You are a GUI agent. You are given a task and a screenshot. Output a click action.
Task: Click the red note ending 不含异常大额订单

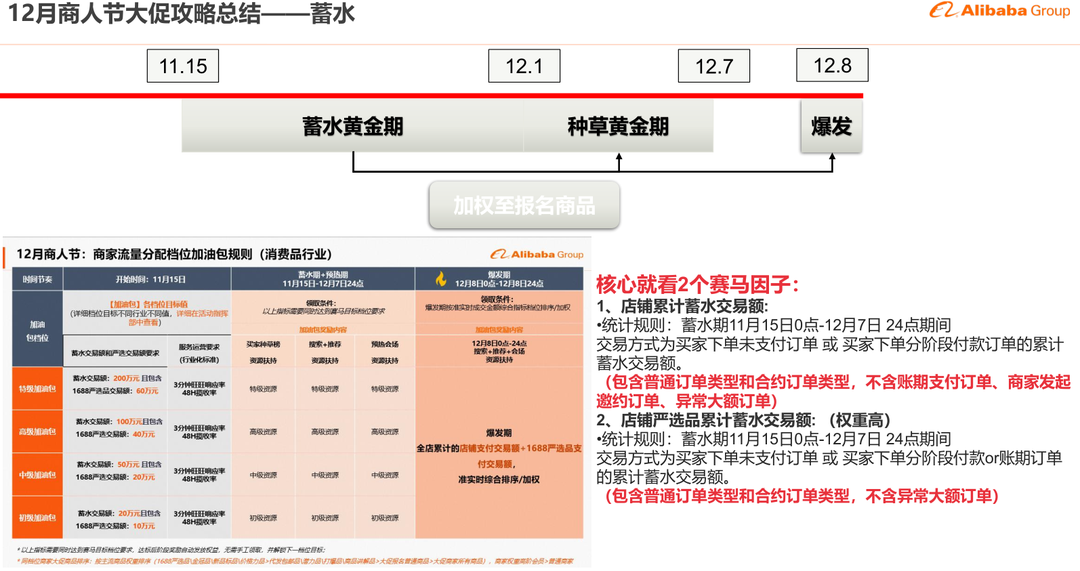801,495
